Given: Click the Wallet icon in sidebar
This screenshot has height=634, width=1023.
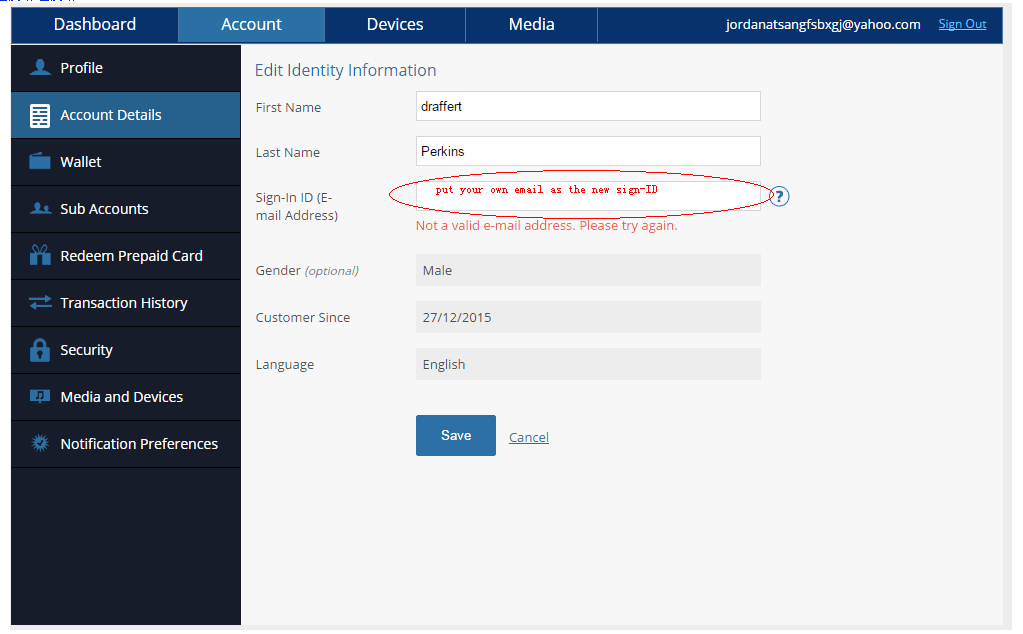Looking at the screenshot, I should (40, 162).
